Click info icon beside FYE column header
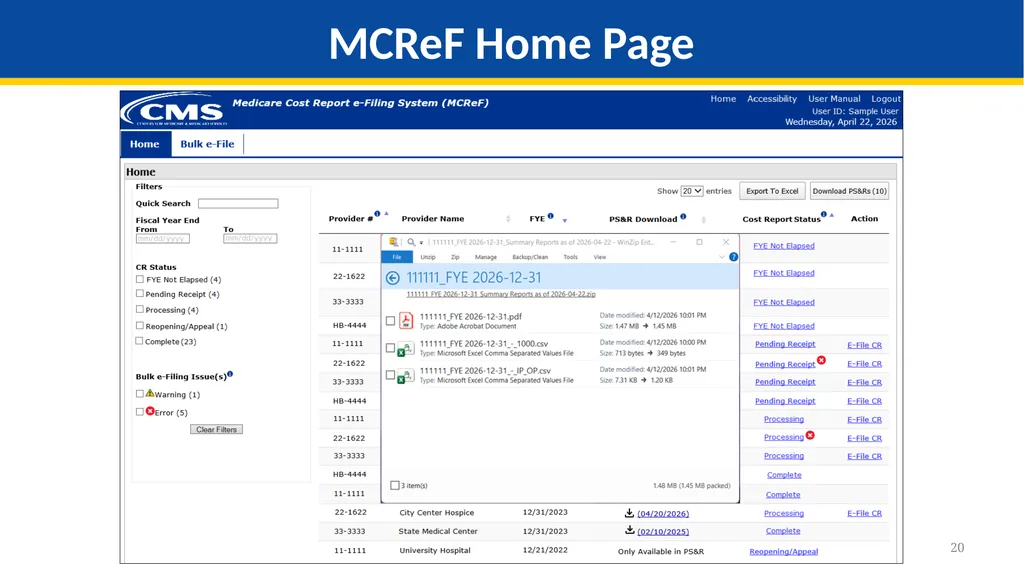1024x575 pixels. (x=551, y=216)
